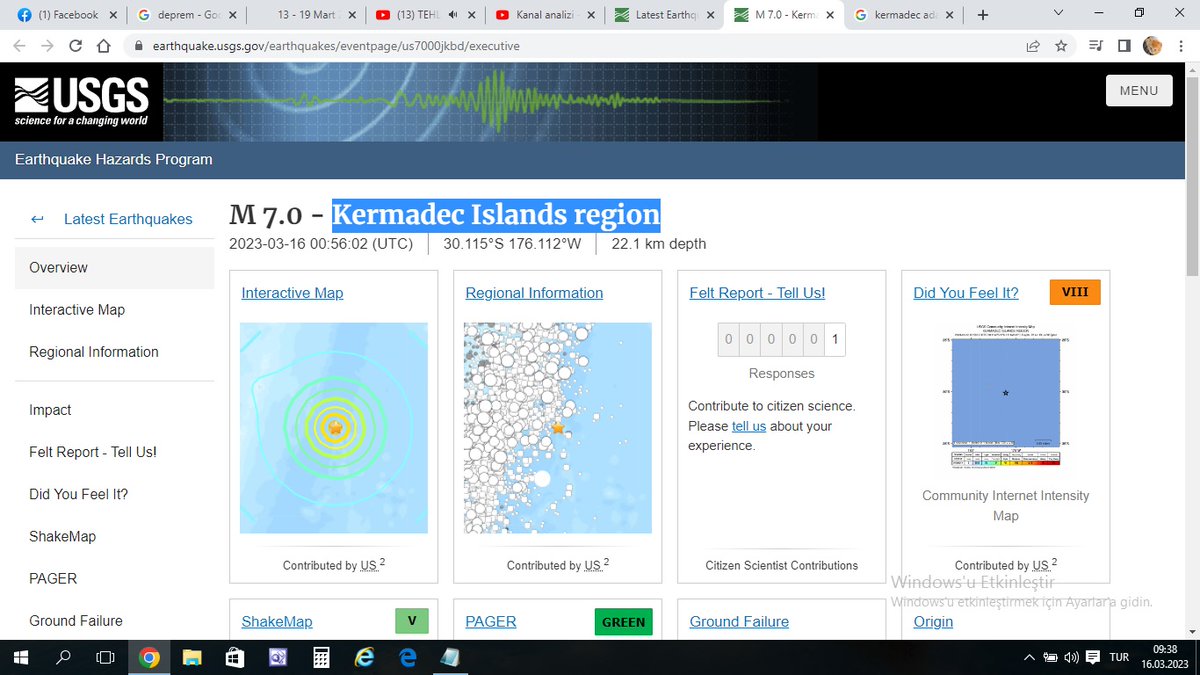Open the Community Internet Intensity Map thumbnail
Viewport: 1200px width, 675px height.
click(x=1005, y=398)
